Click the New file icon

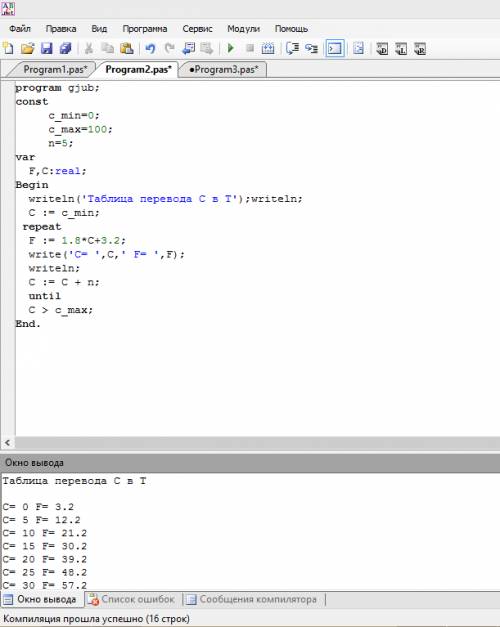(8, 48)
